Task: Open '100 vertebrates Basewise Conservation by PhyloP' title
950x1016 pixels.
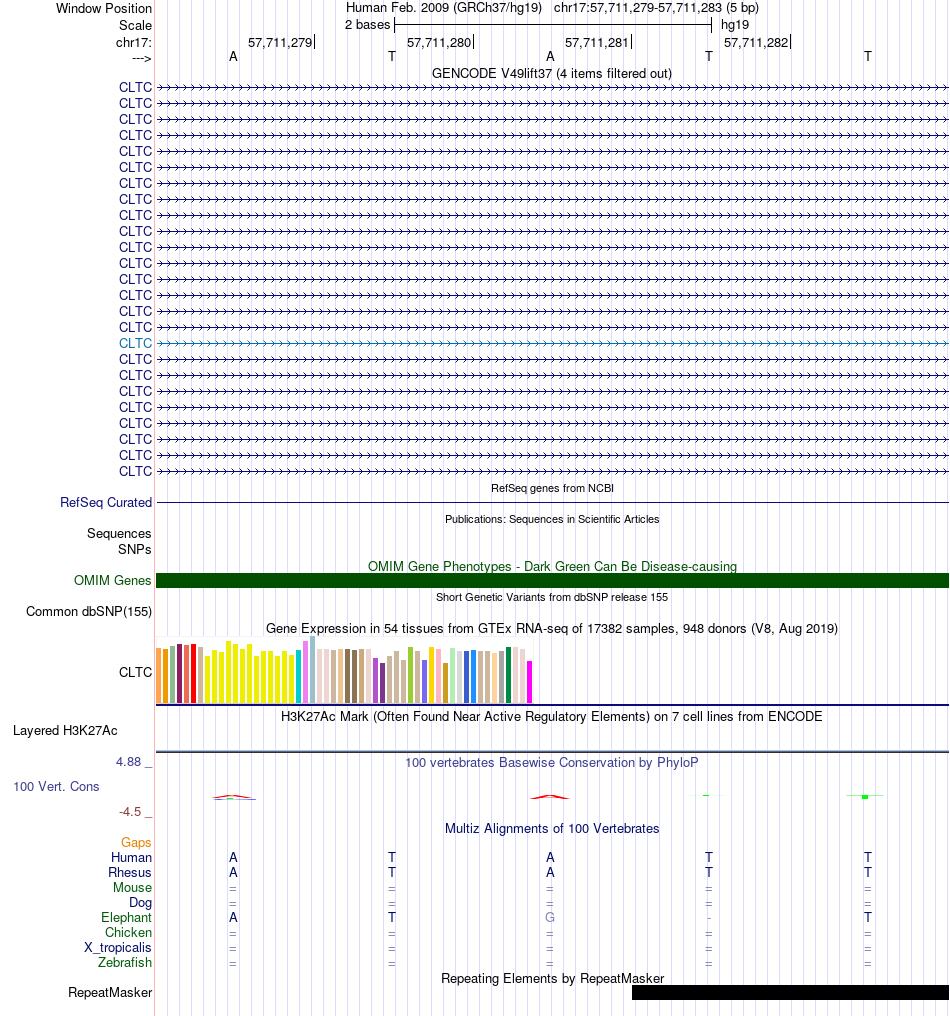Action: pos(551,762)
